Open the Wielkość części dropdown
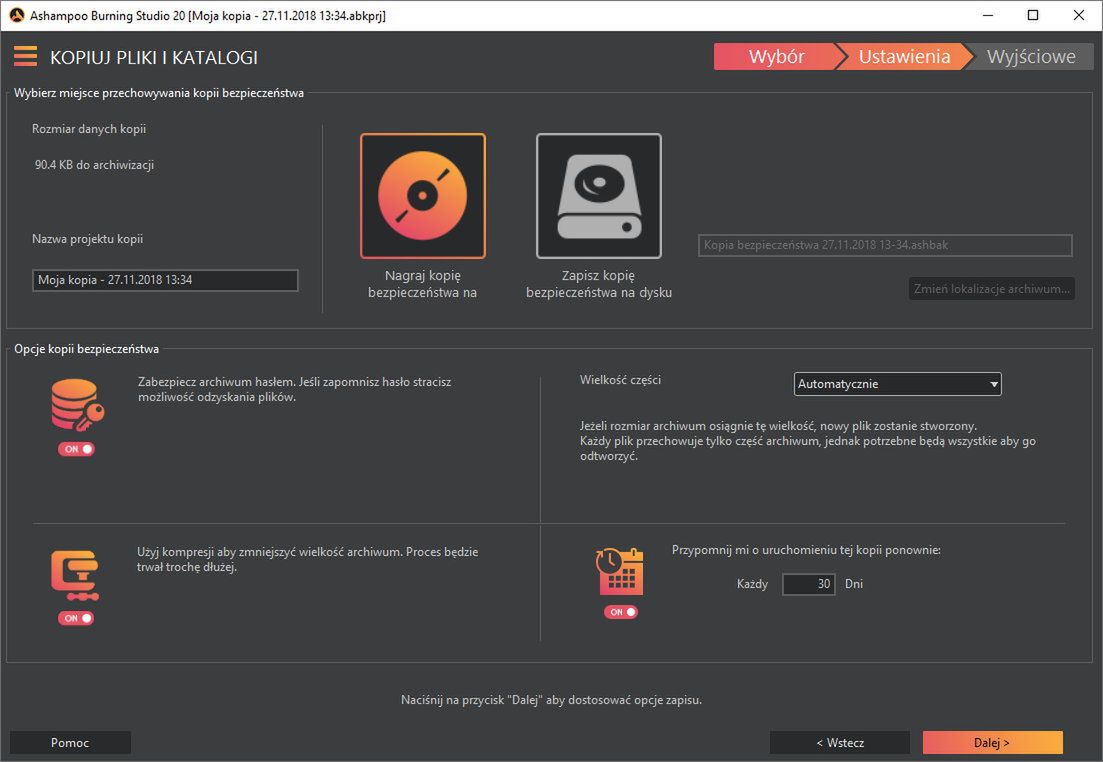Viewport: 1103px width, 762px height. (898, 384)
